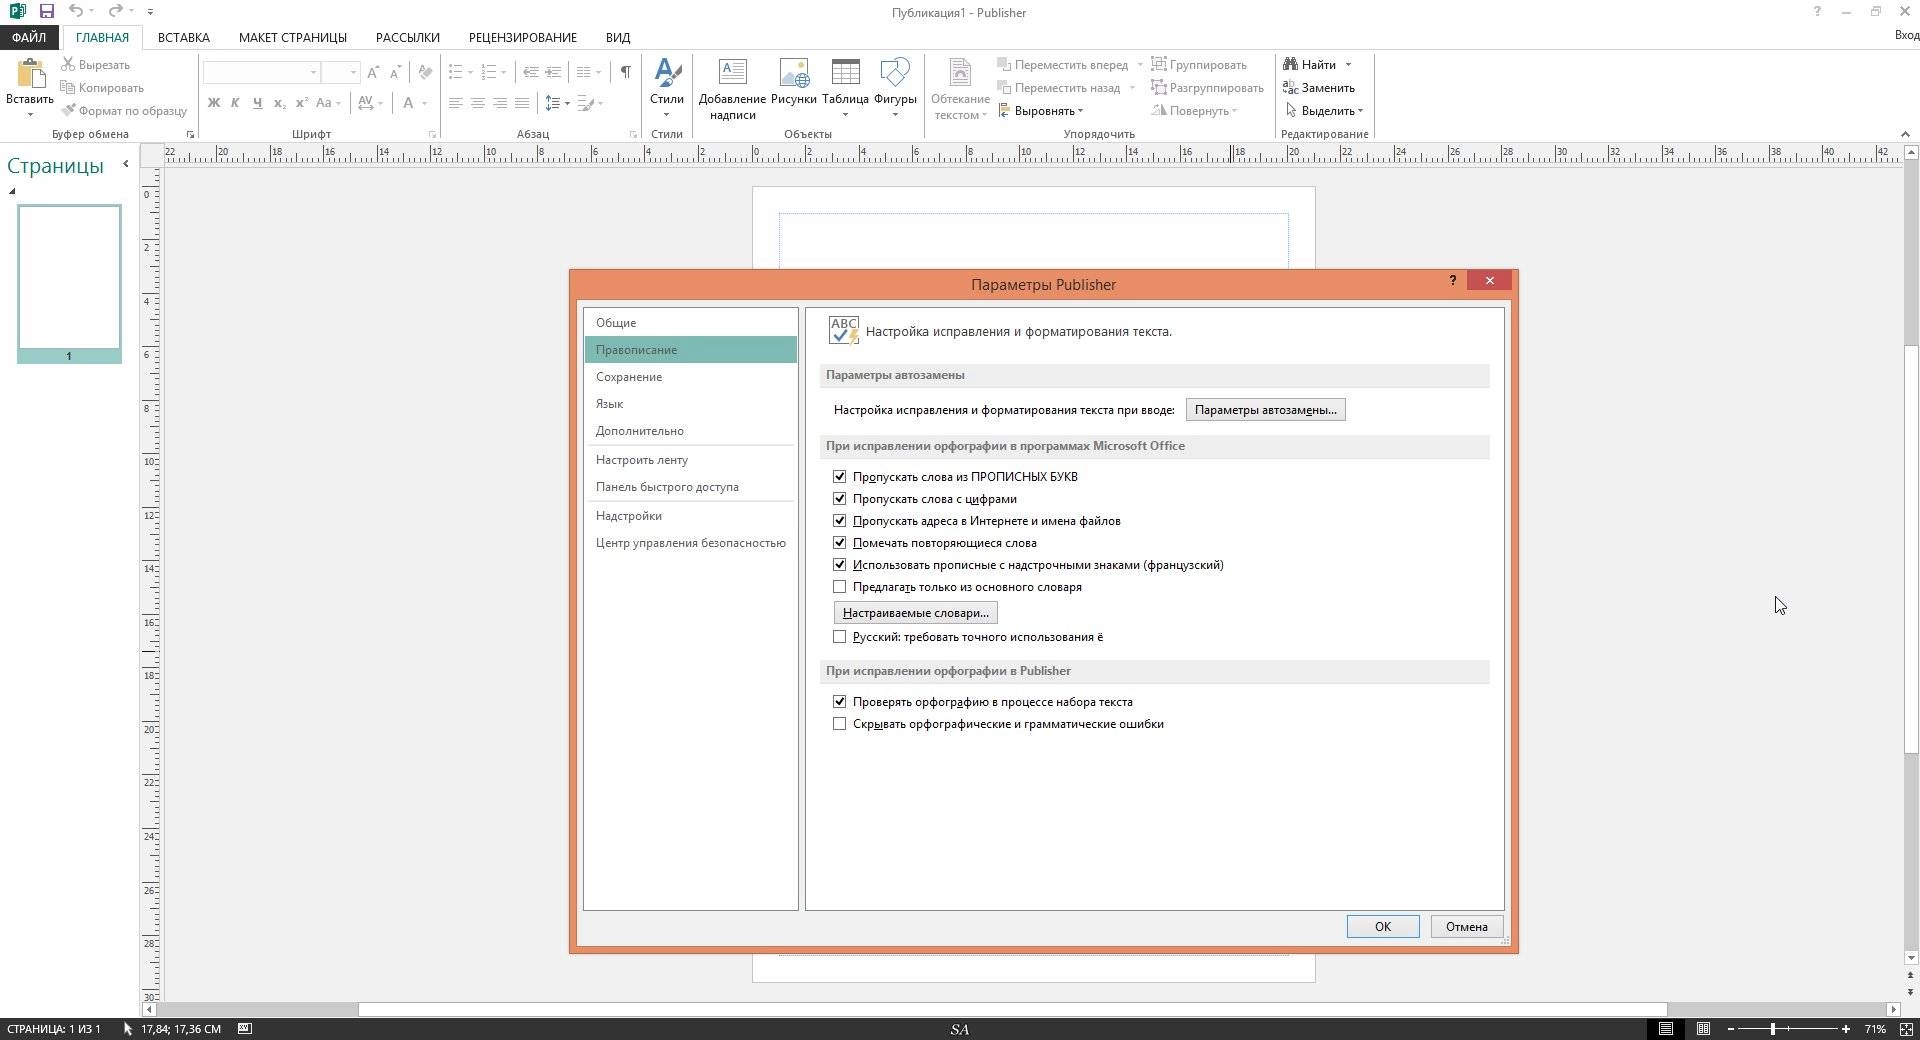Enable 'Предлагать только из основного словаря' checkbox
This screenshot has width=1920, height=1040.
840,587
